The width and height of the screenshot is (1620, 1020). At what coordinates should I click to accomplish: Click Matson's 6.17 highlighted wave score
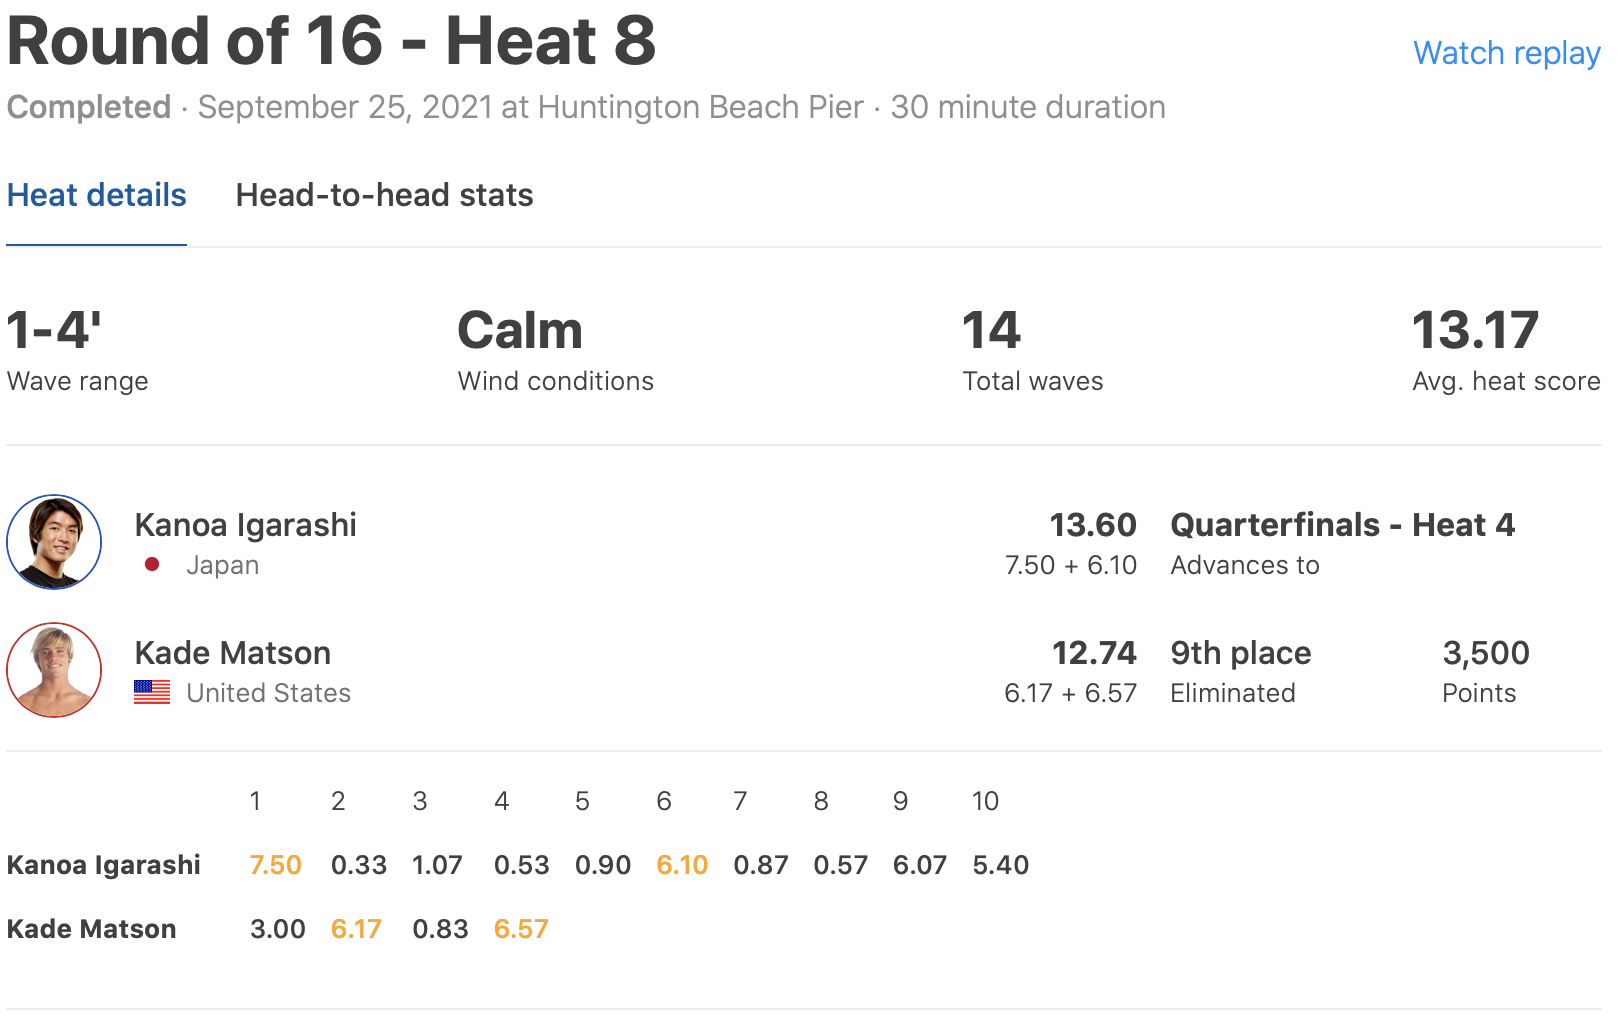356,929
